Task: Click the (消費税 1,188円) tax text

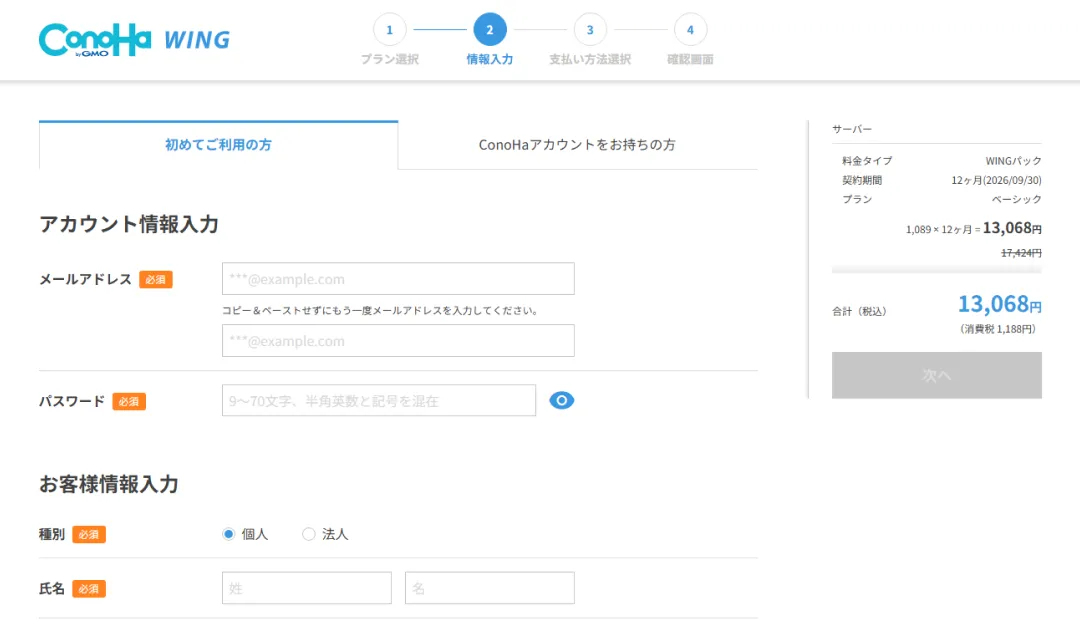Action: pos(997,329)
